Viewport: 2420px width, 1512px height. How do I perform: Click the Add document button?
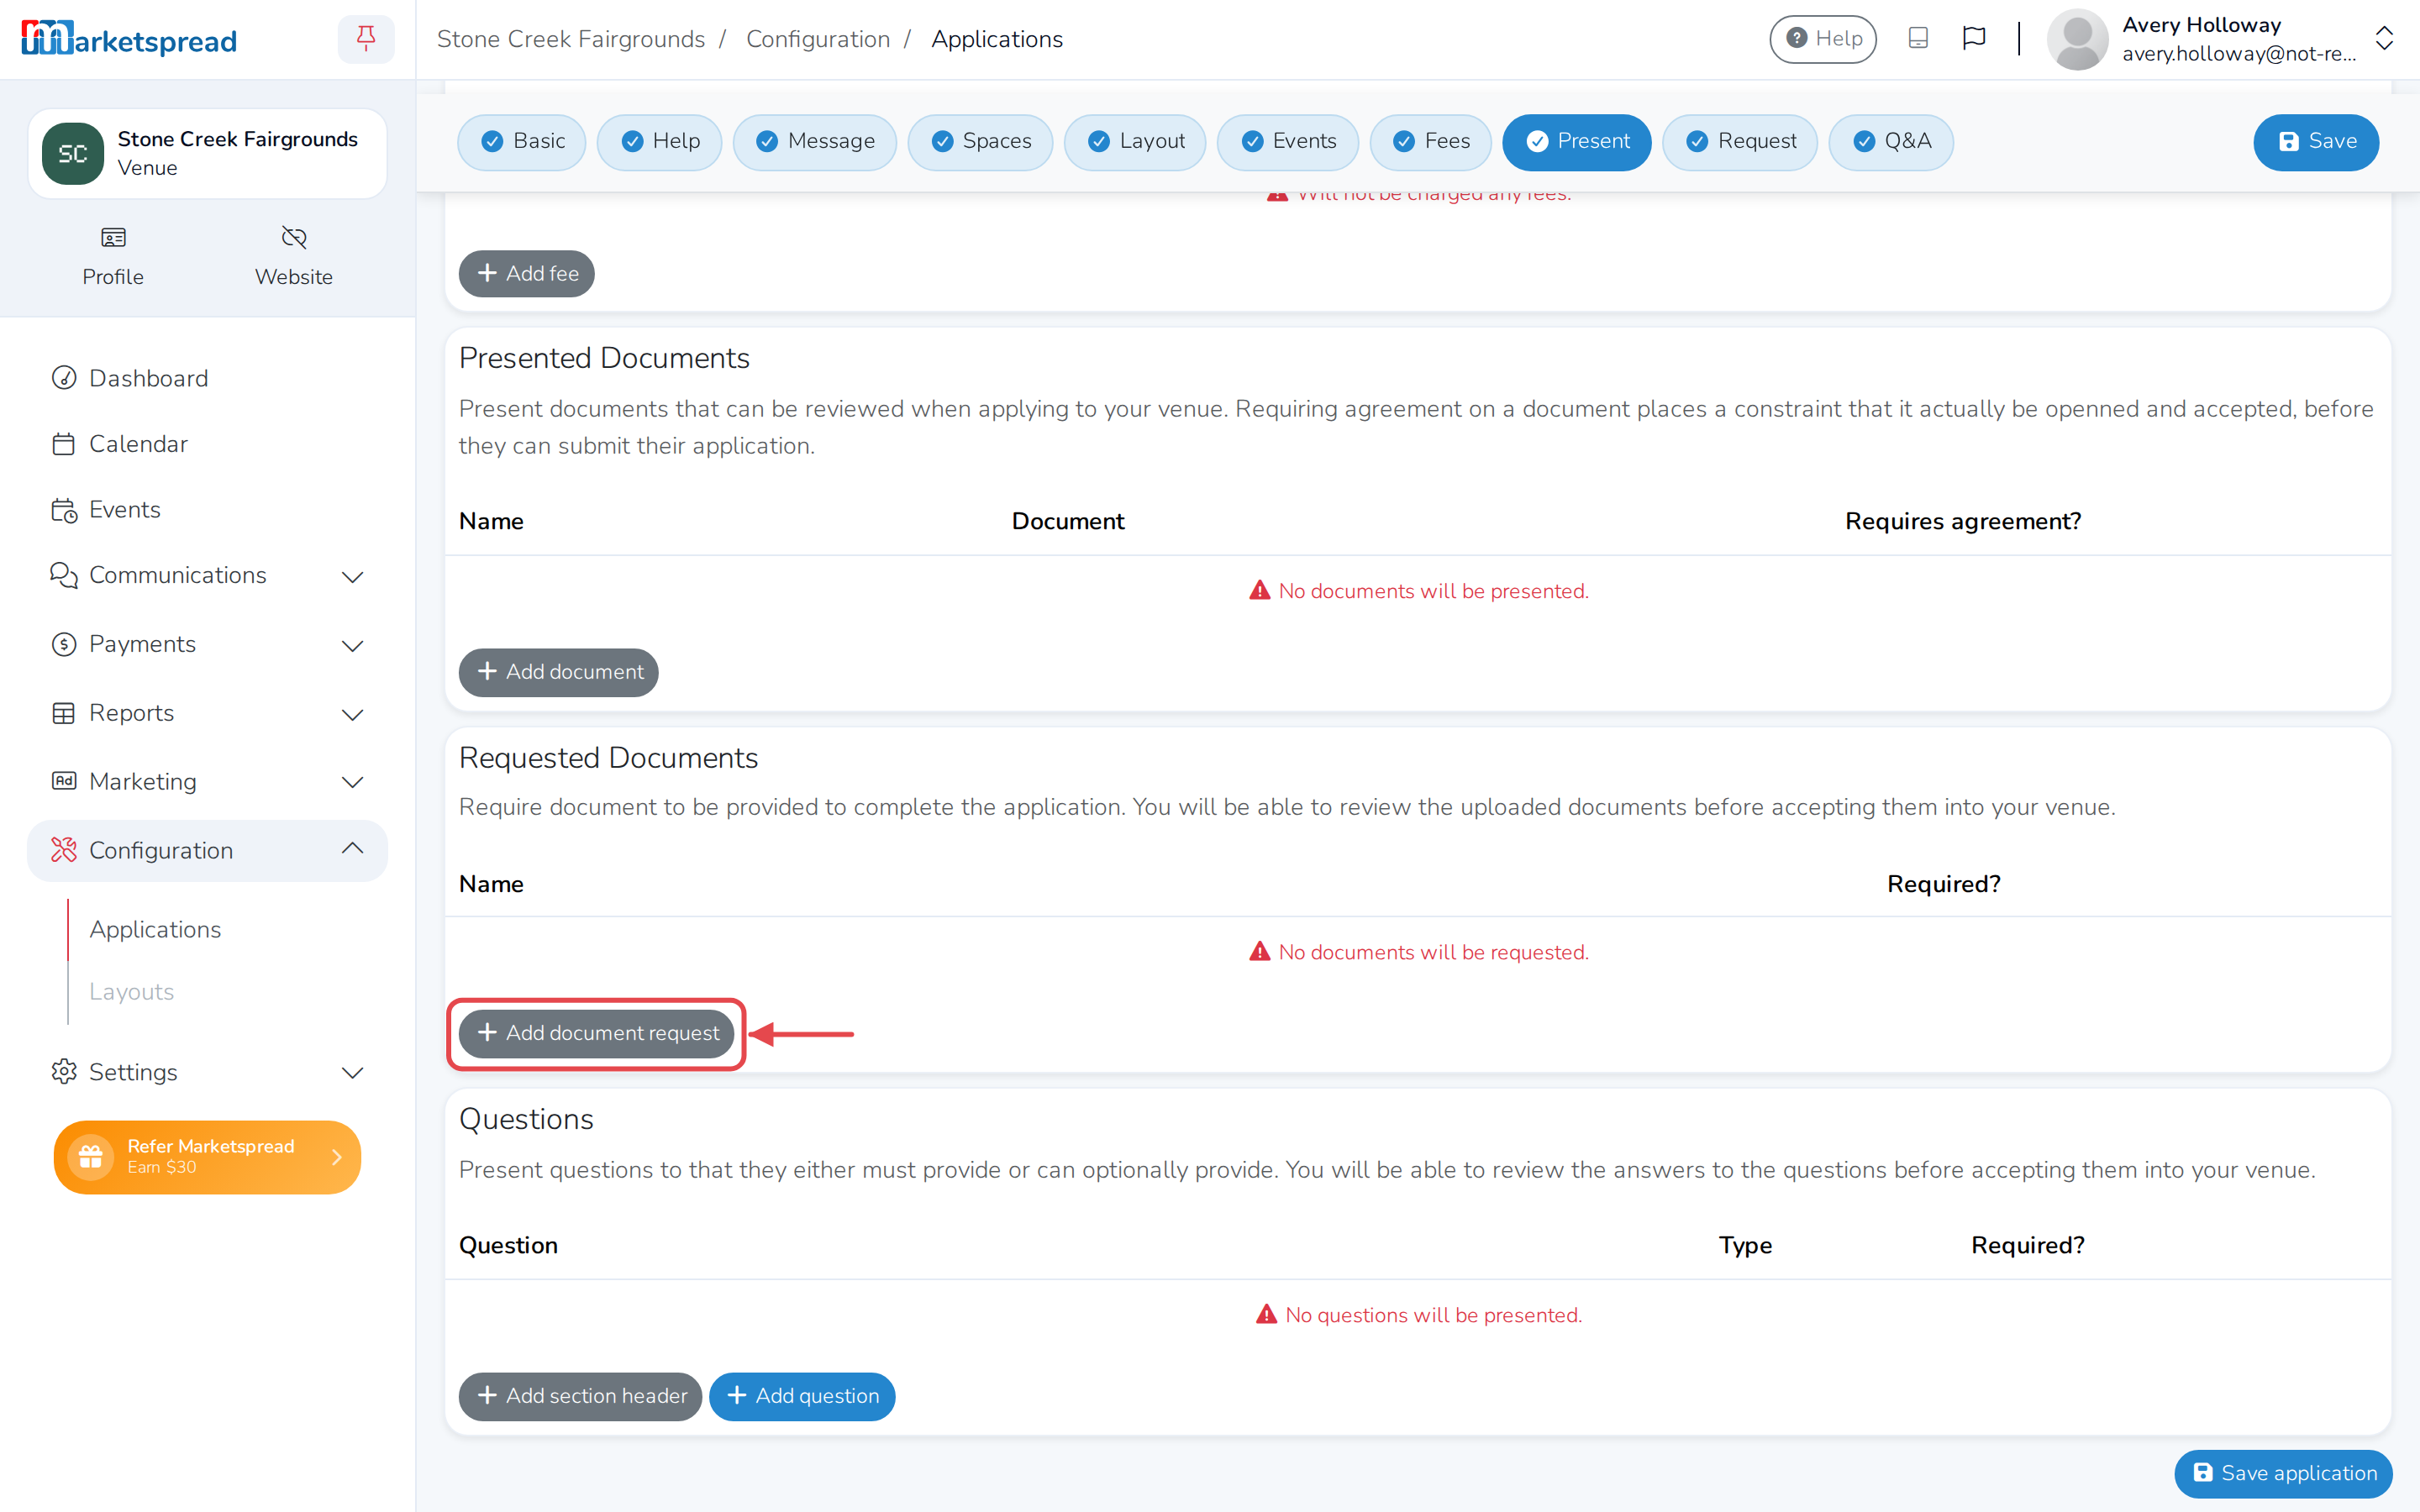(559, 672)
